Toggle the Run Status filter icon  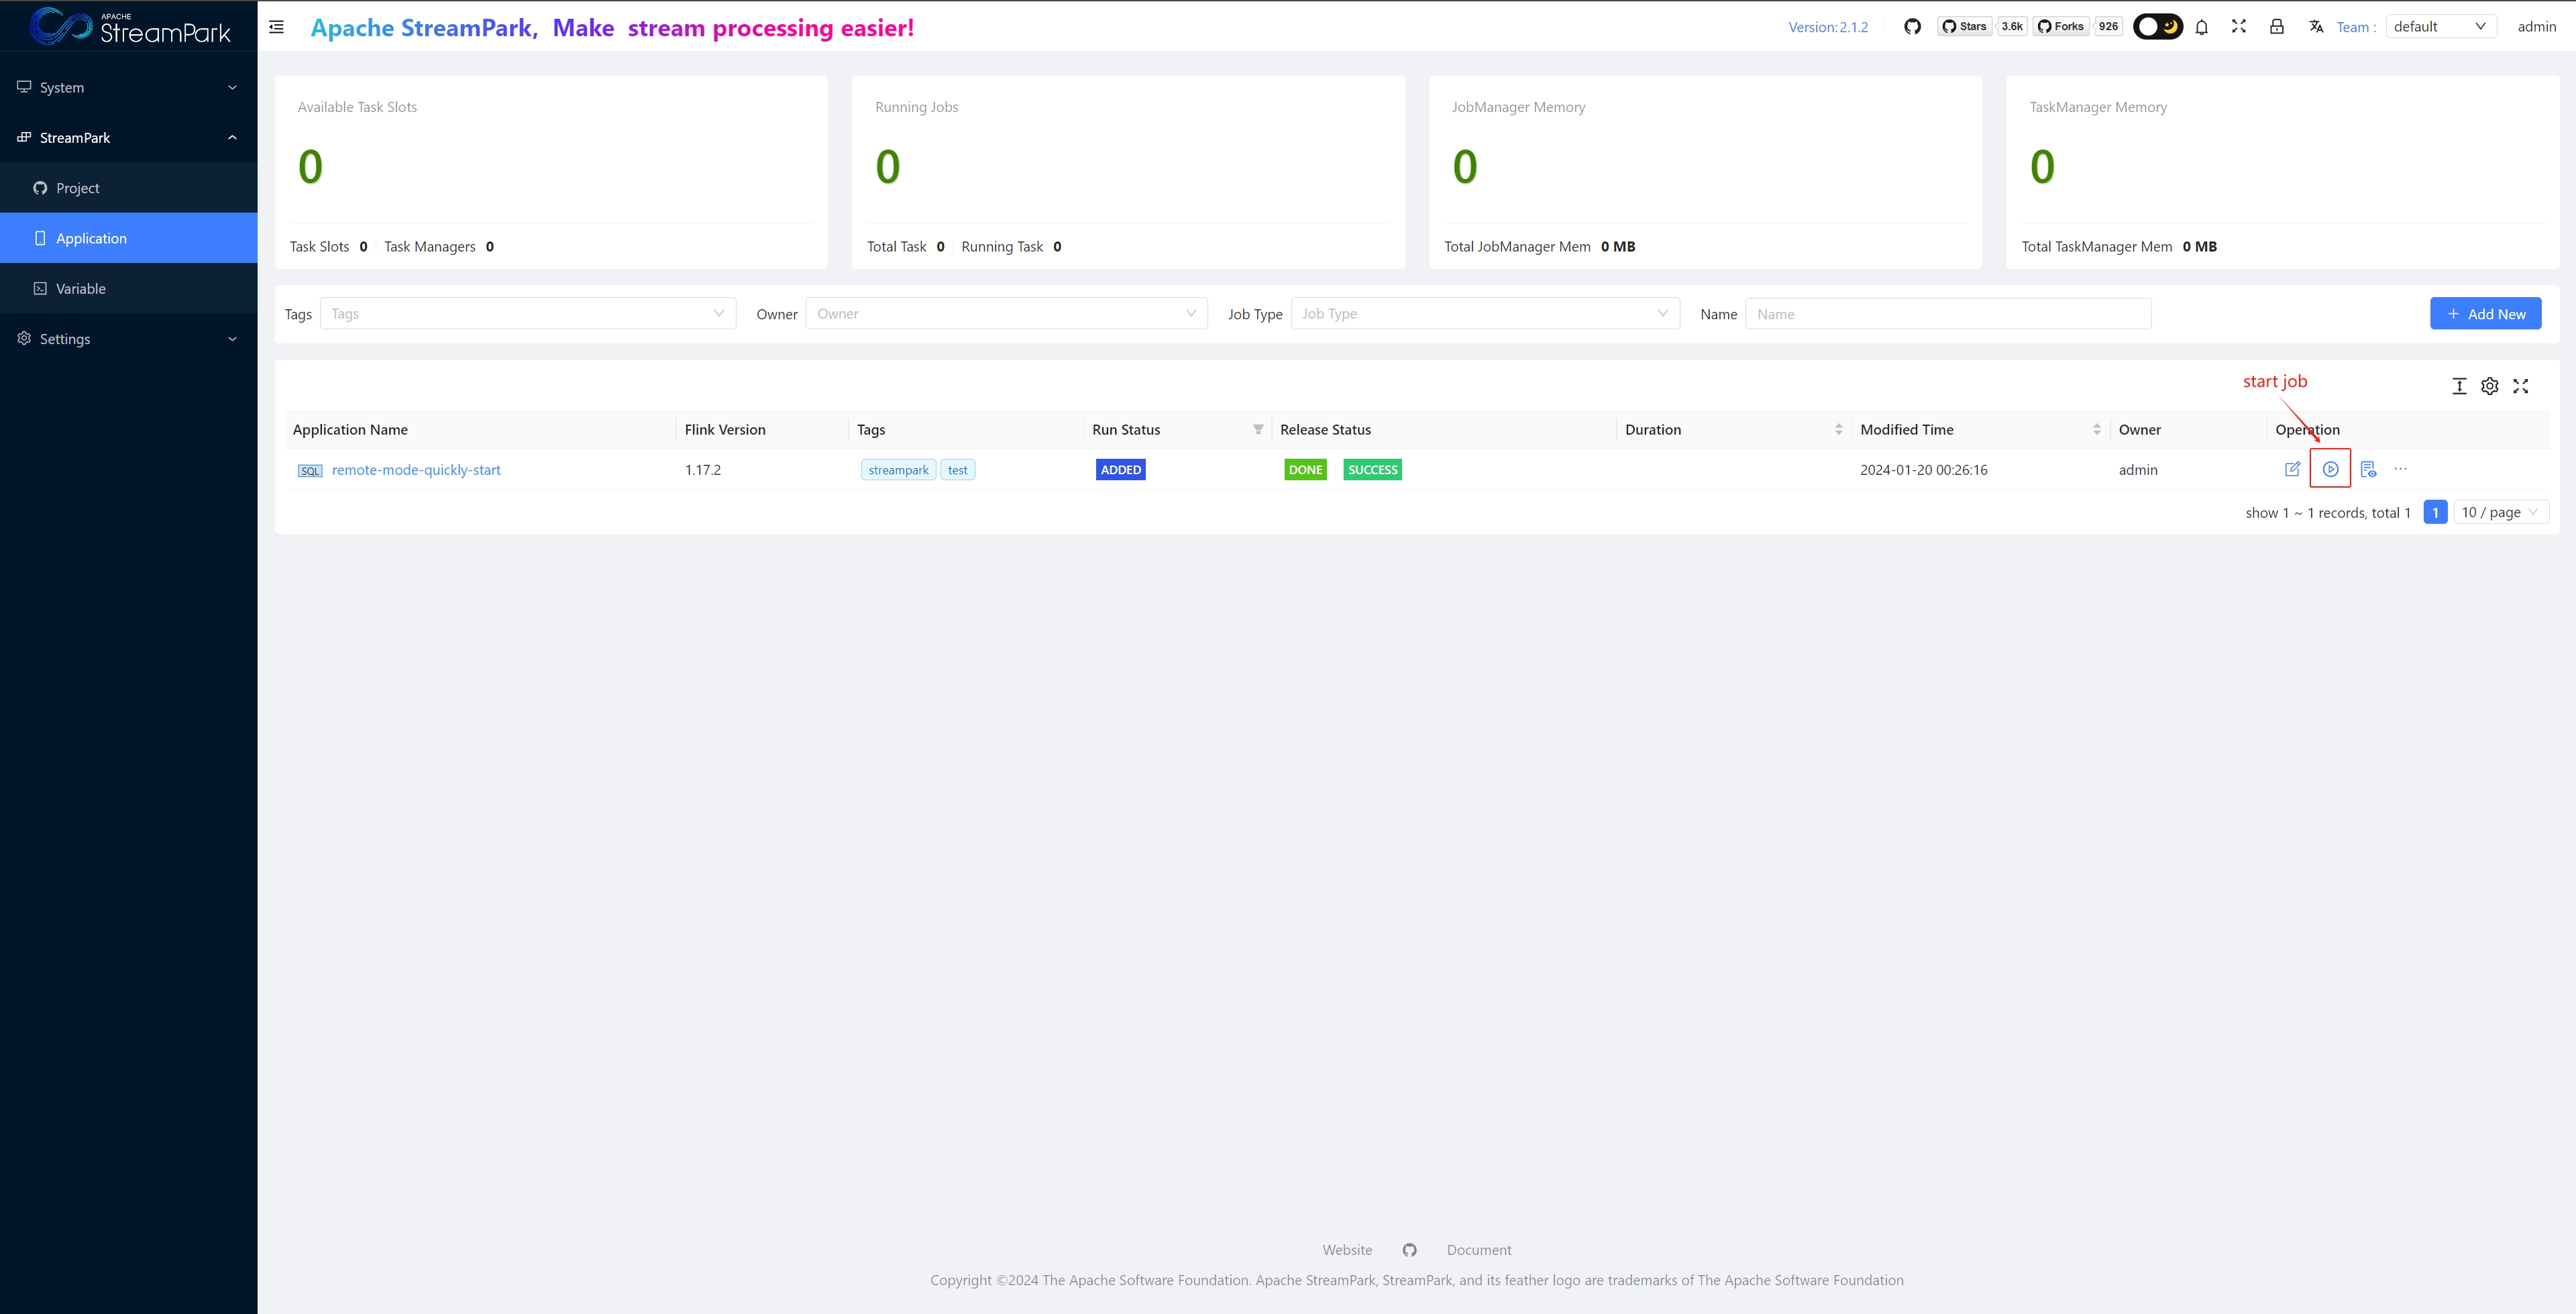pos(1258,429)
